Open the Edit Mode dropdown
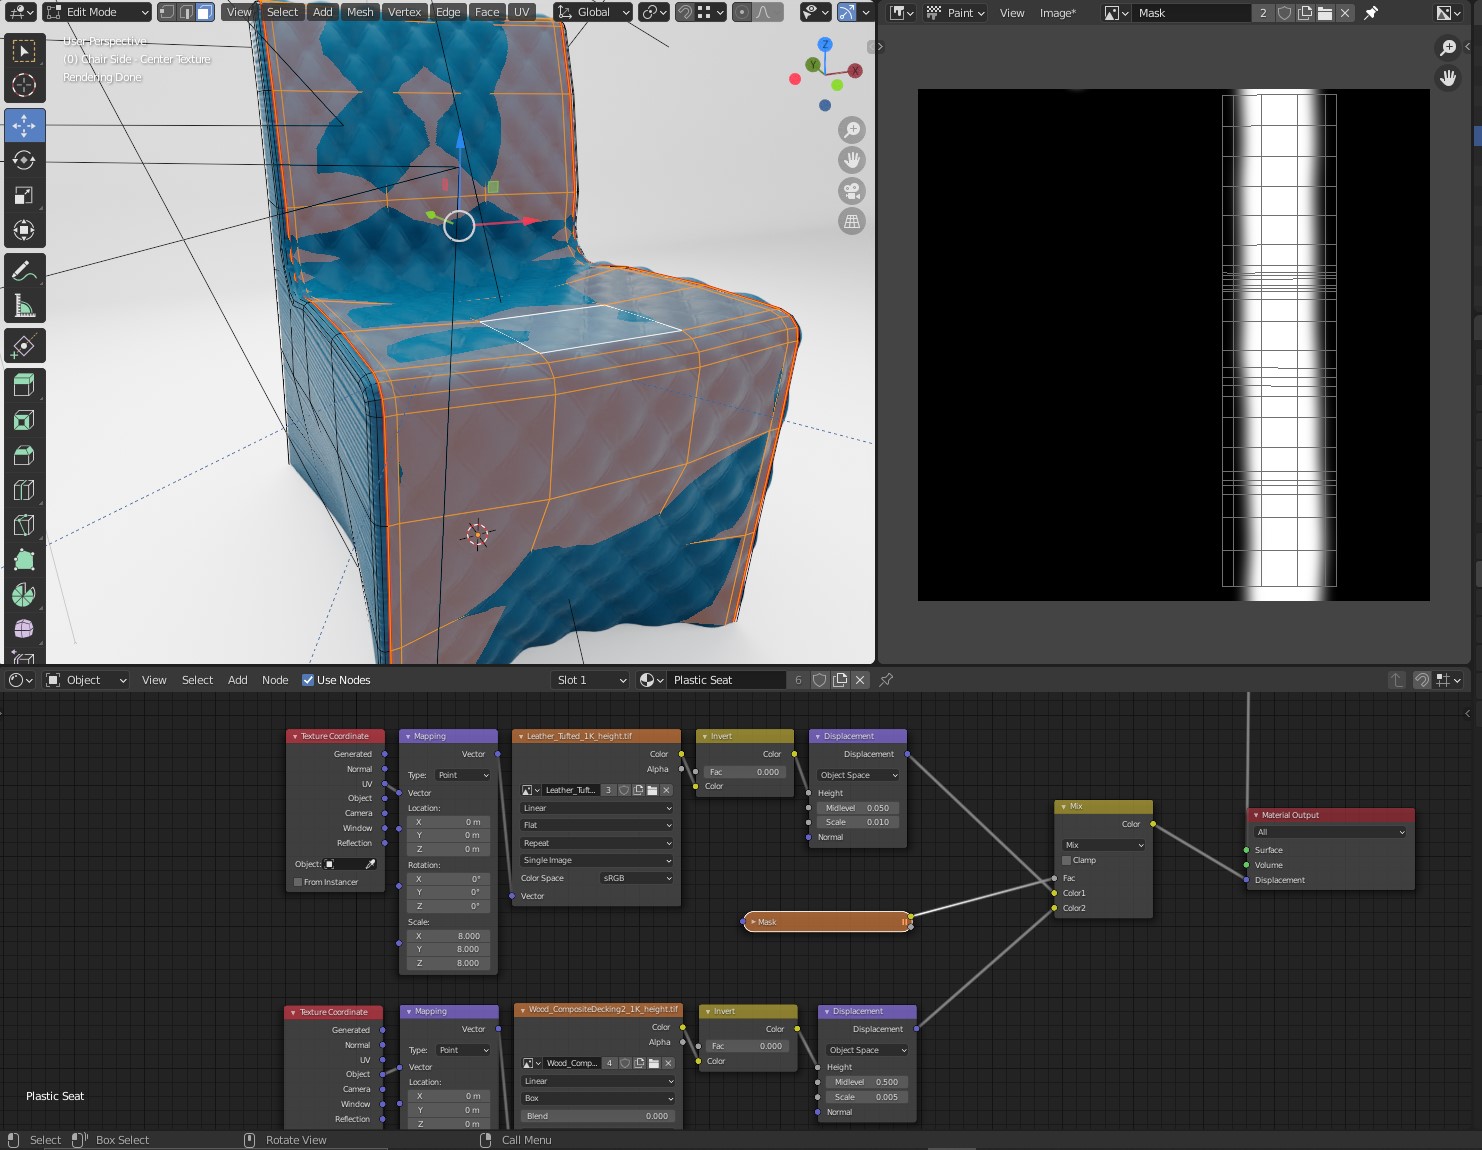This screenshot has height=1150, width=1482. [96, 12]
